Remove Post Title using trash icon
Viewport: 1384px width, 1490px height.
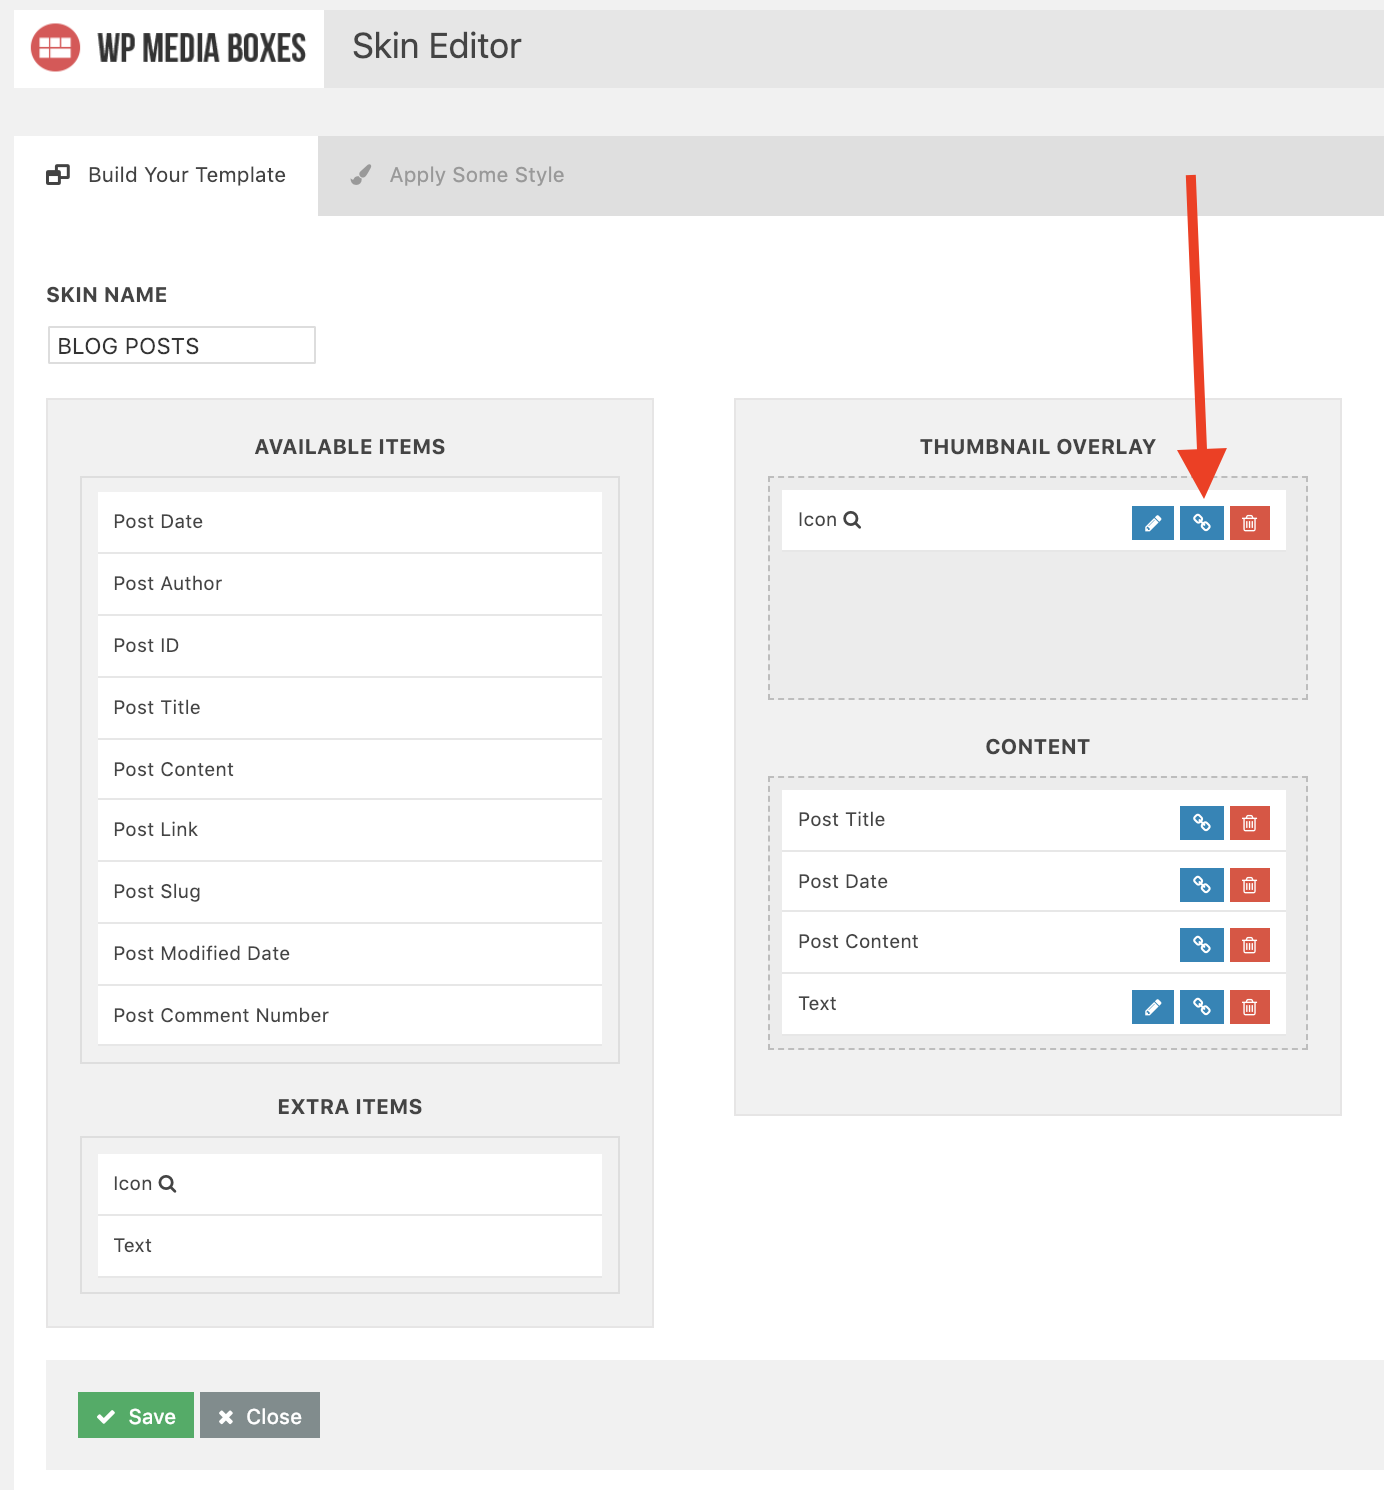click(x=1249, y=823)
